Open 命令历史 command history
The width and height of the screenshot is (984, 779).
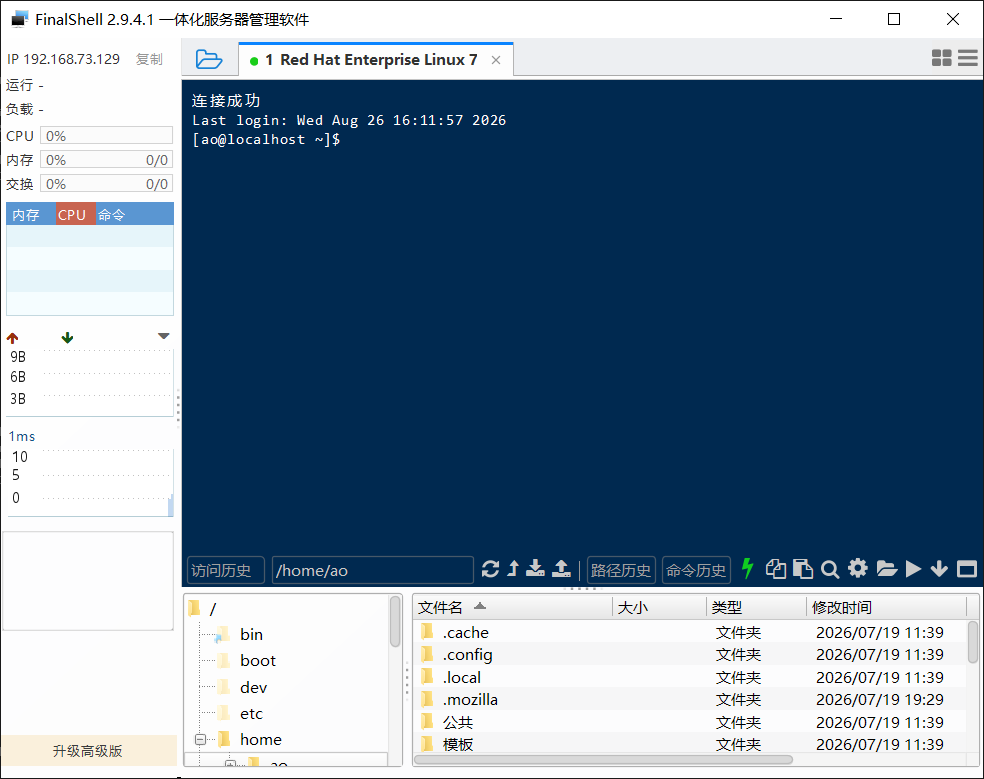(697, 570)
